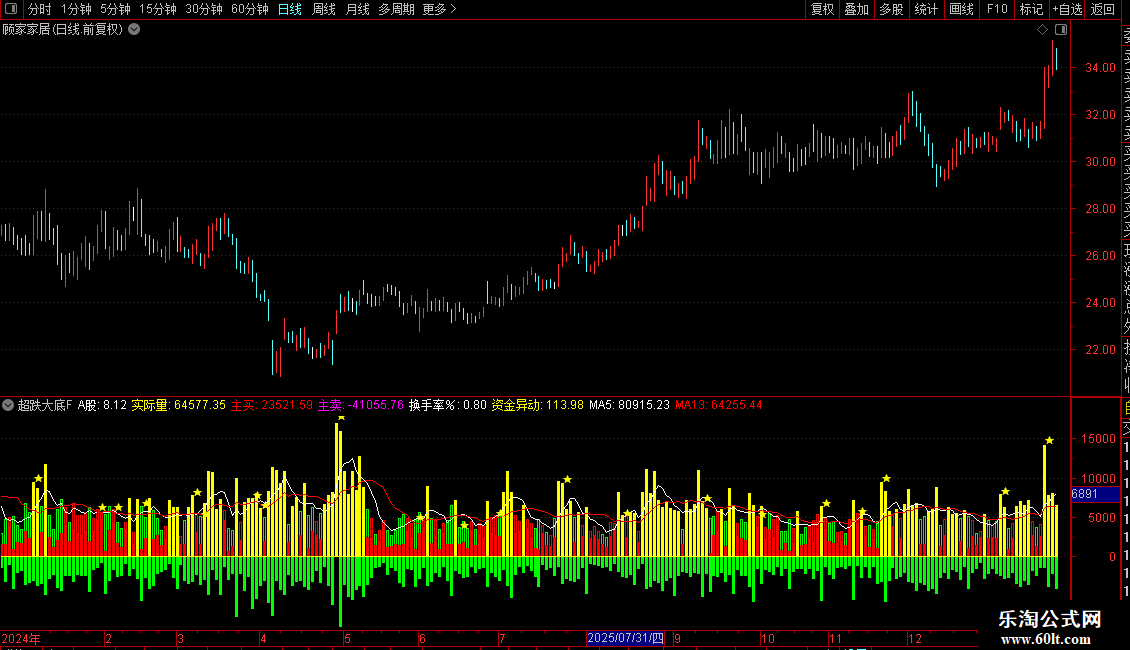Click month 12 on the time axis

tap(915, 638)
